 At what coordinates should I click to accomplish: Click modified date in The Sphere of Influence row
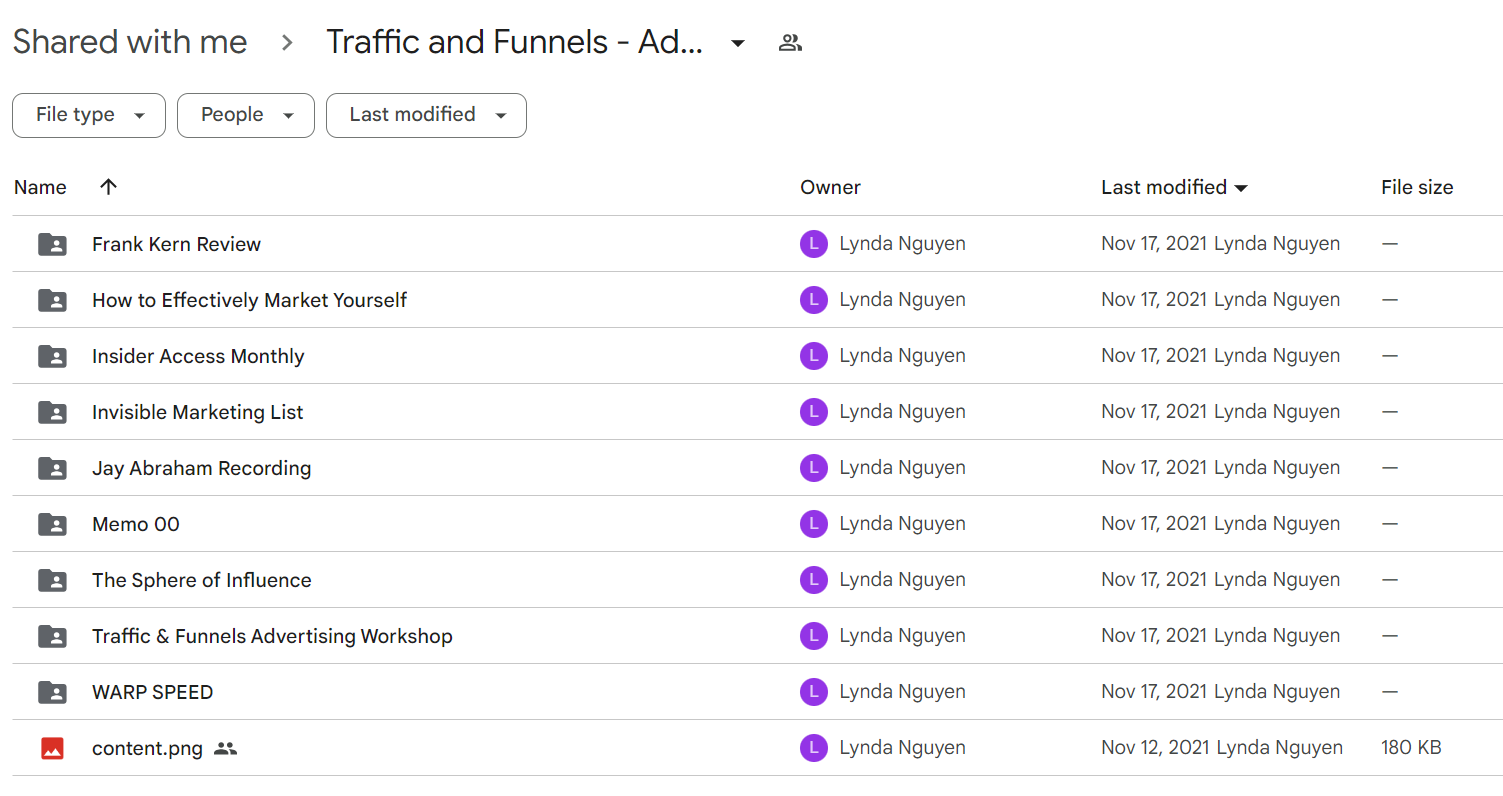tap(1154, 580)
